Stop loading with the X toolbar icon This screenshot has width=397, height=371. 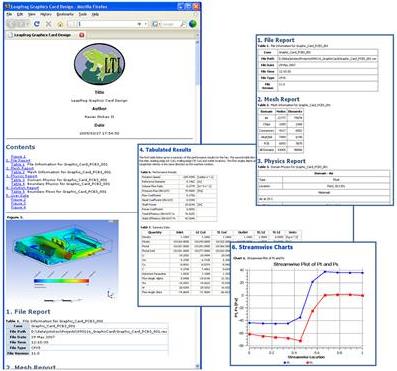[x=49, y=24]
